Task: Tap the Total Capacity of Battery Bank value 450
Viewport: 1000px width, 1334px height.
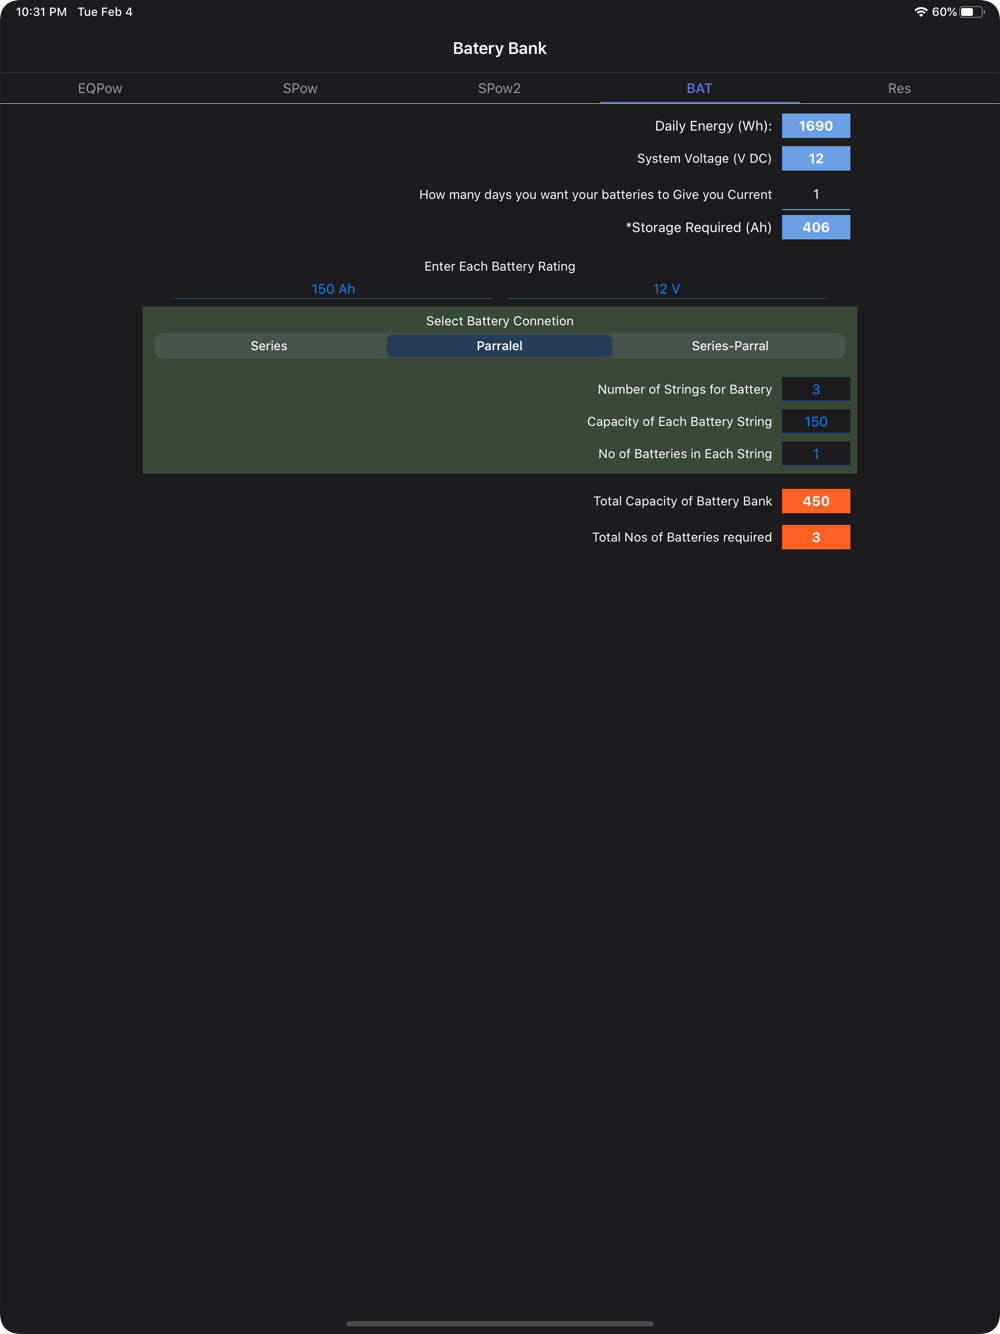Action: [x=816, y=501]
